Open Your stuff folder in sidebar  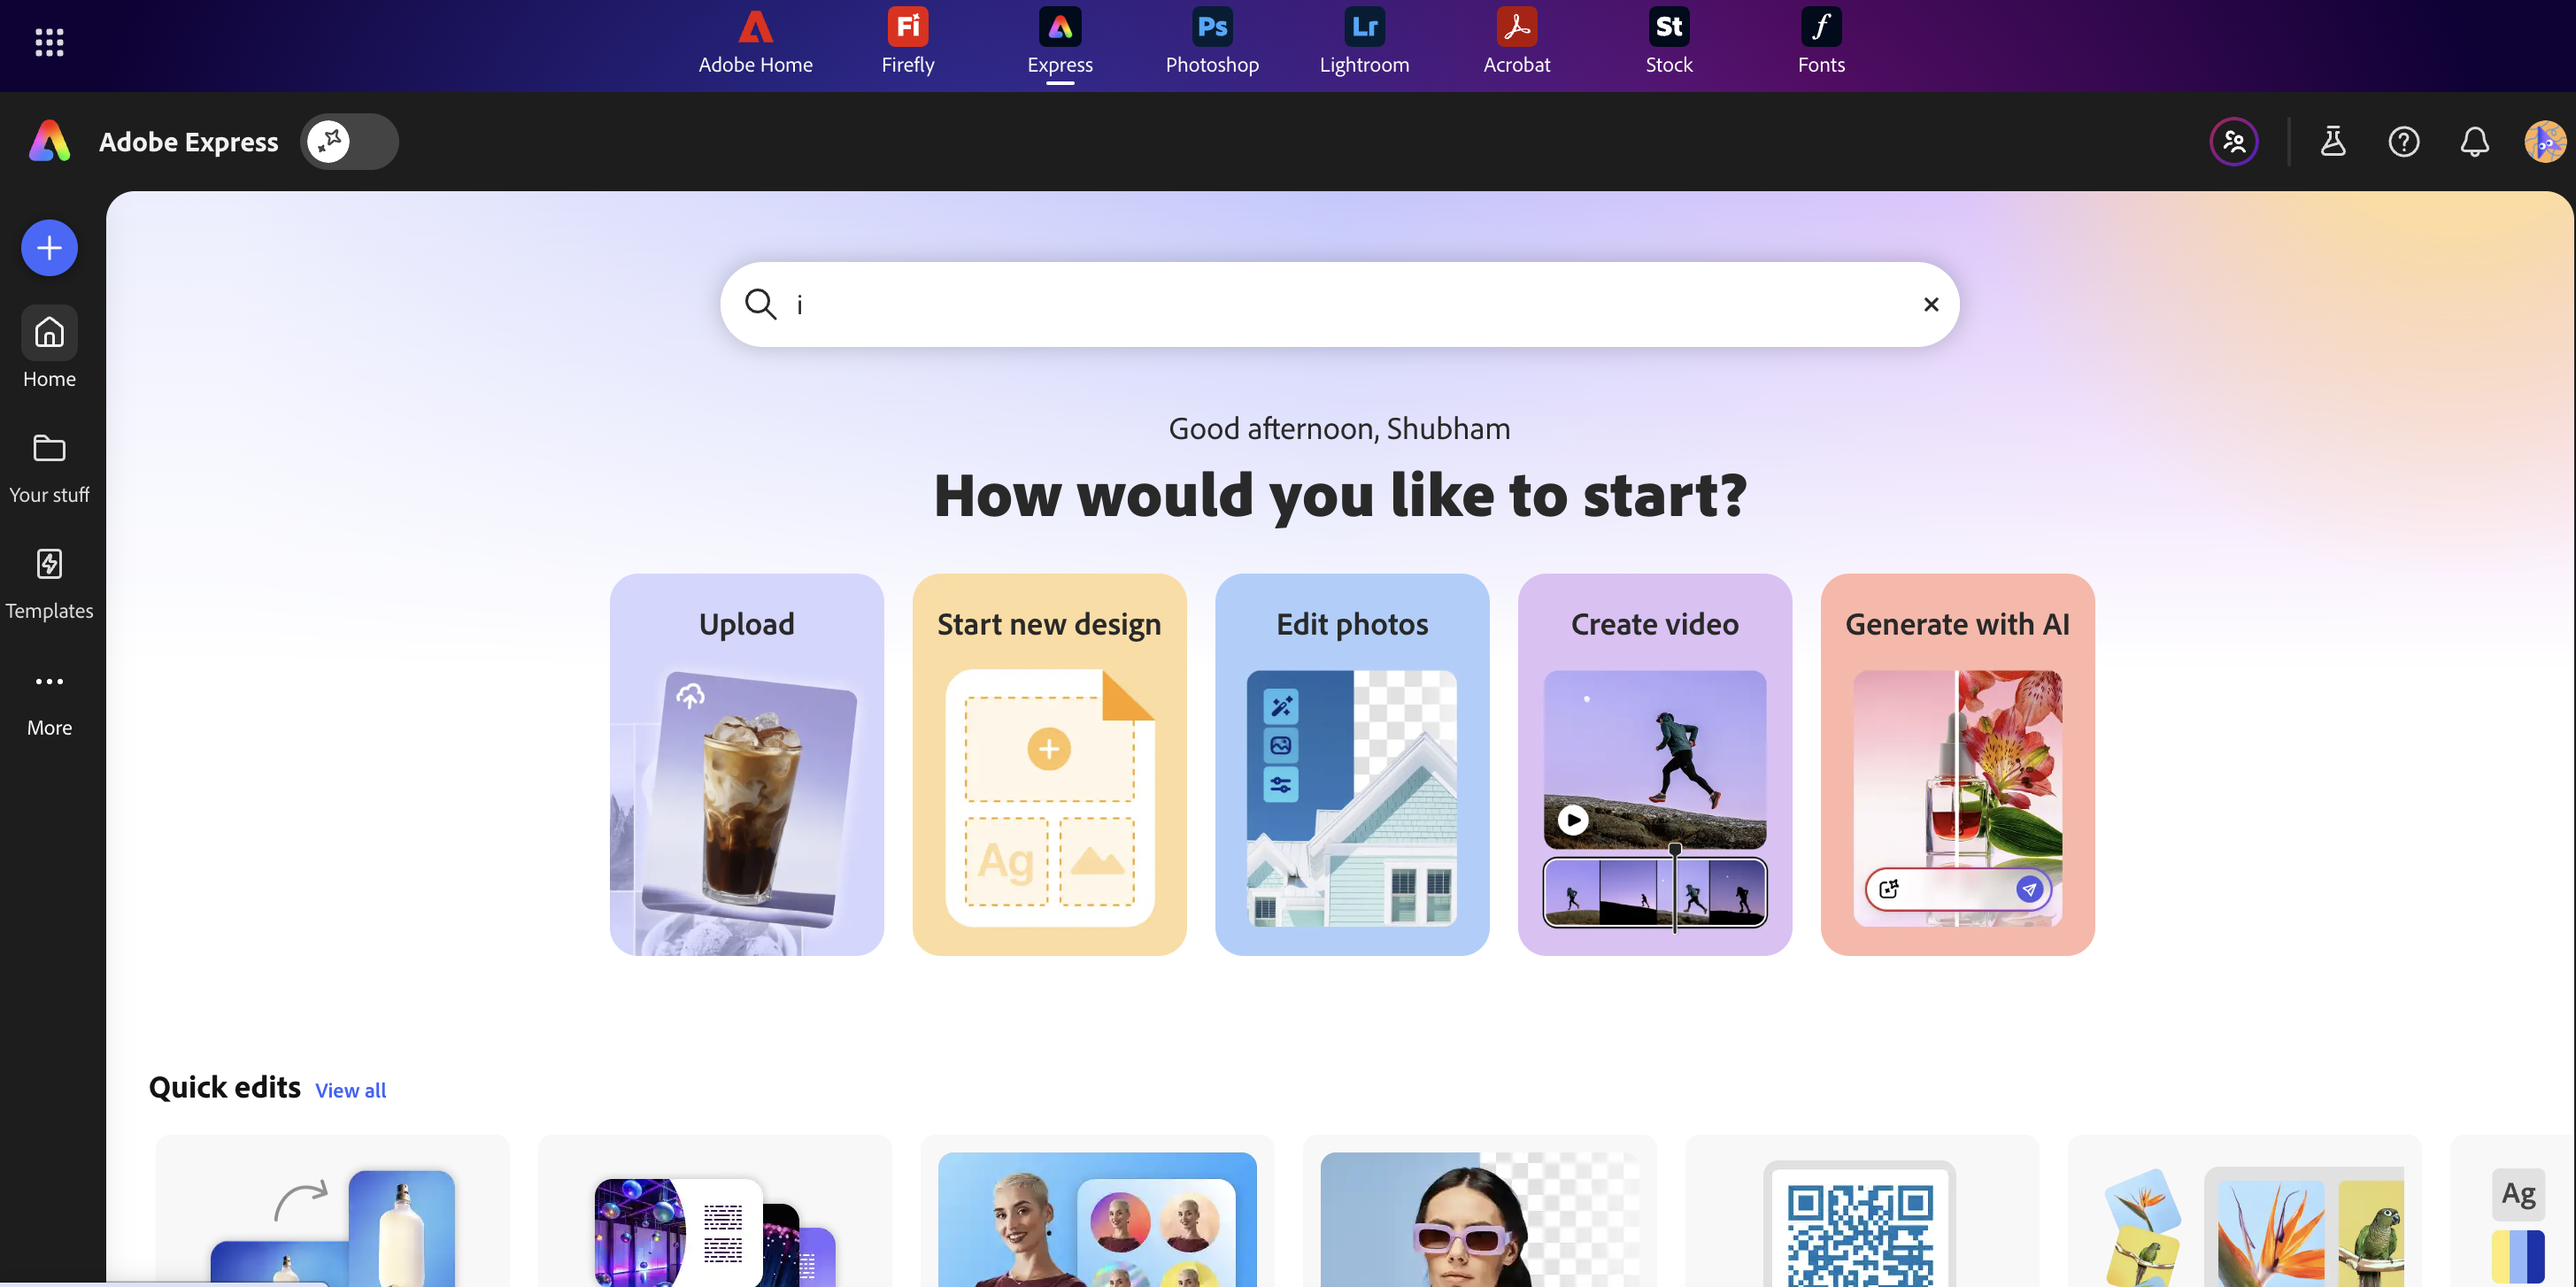click(49, 468)
